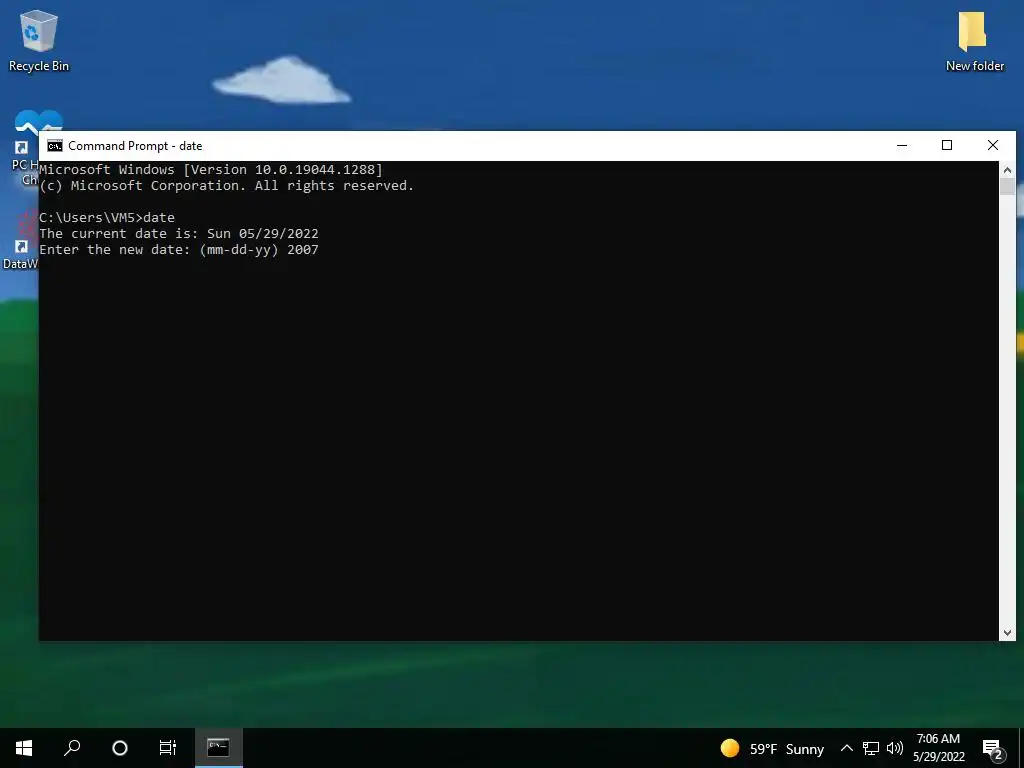Click the 'Command Prompt - date' title text
This screenshot has width=1024, height=768.
click(135, 146)
